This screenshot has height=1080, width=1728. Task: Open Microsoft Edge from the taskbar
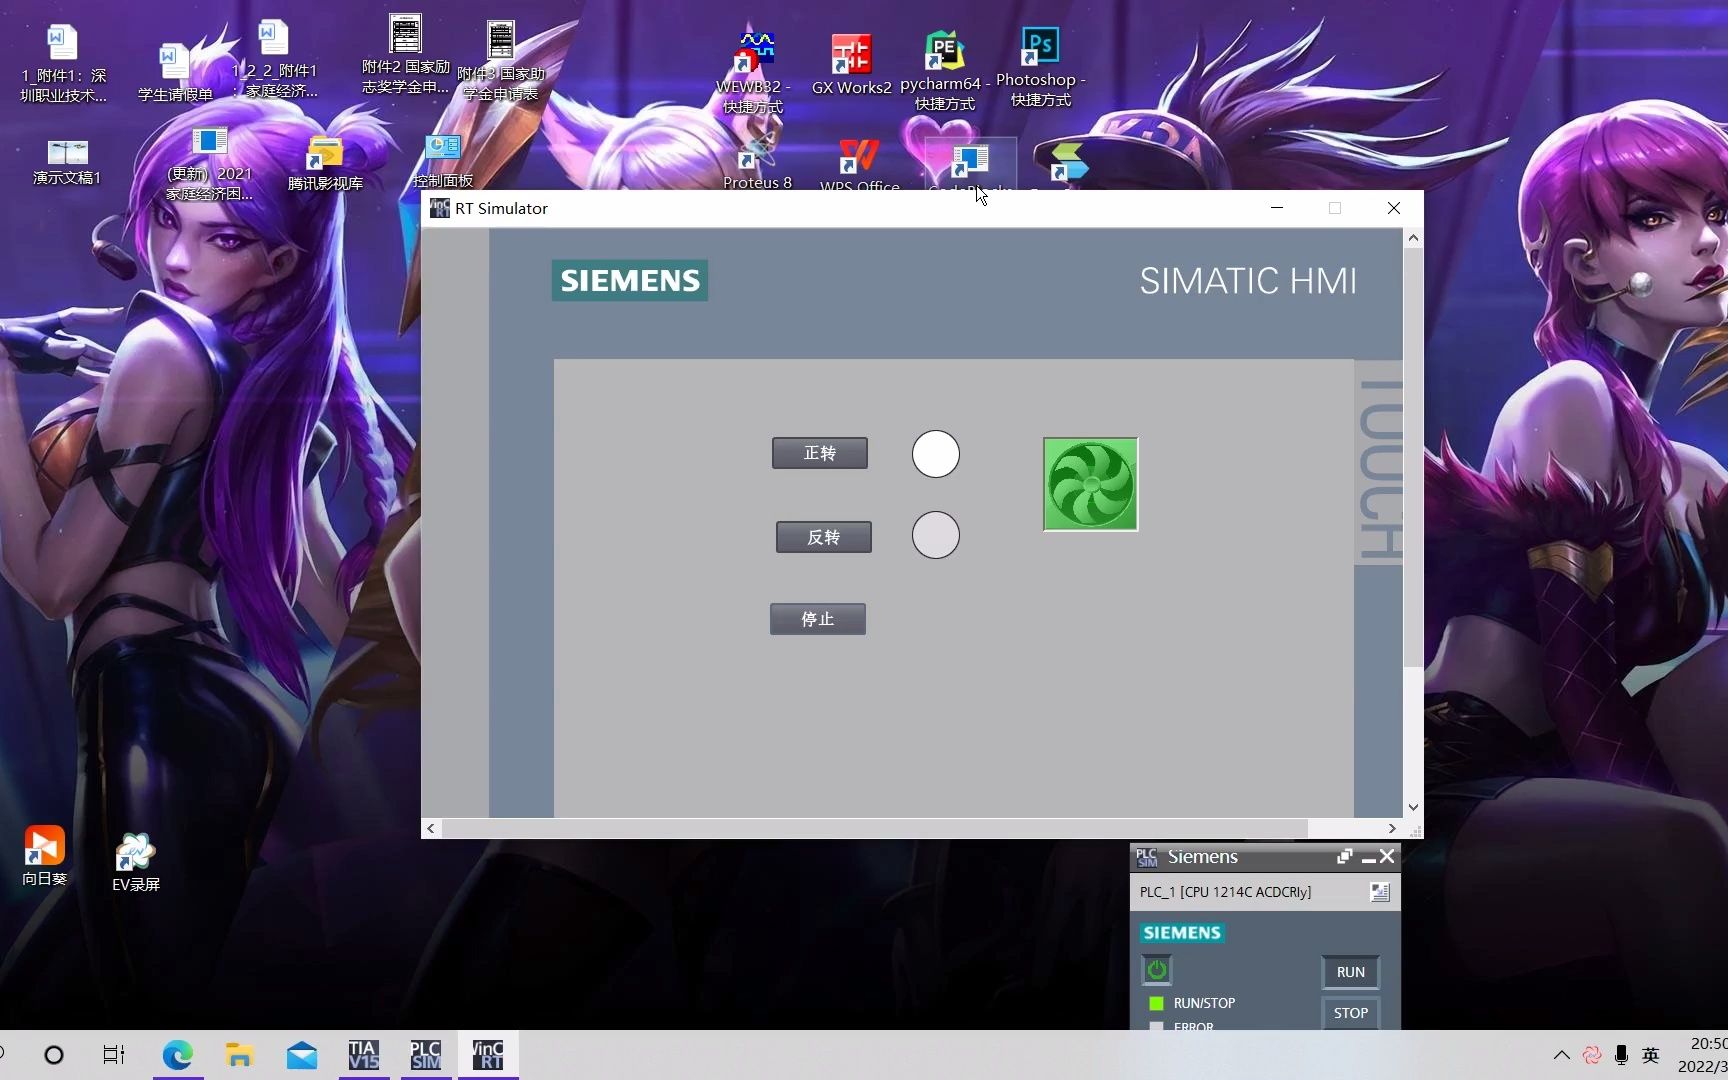pos(178,1055)
